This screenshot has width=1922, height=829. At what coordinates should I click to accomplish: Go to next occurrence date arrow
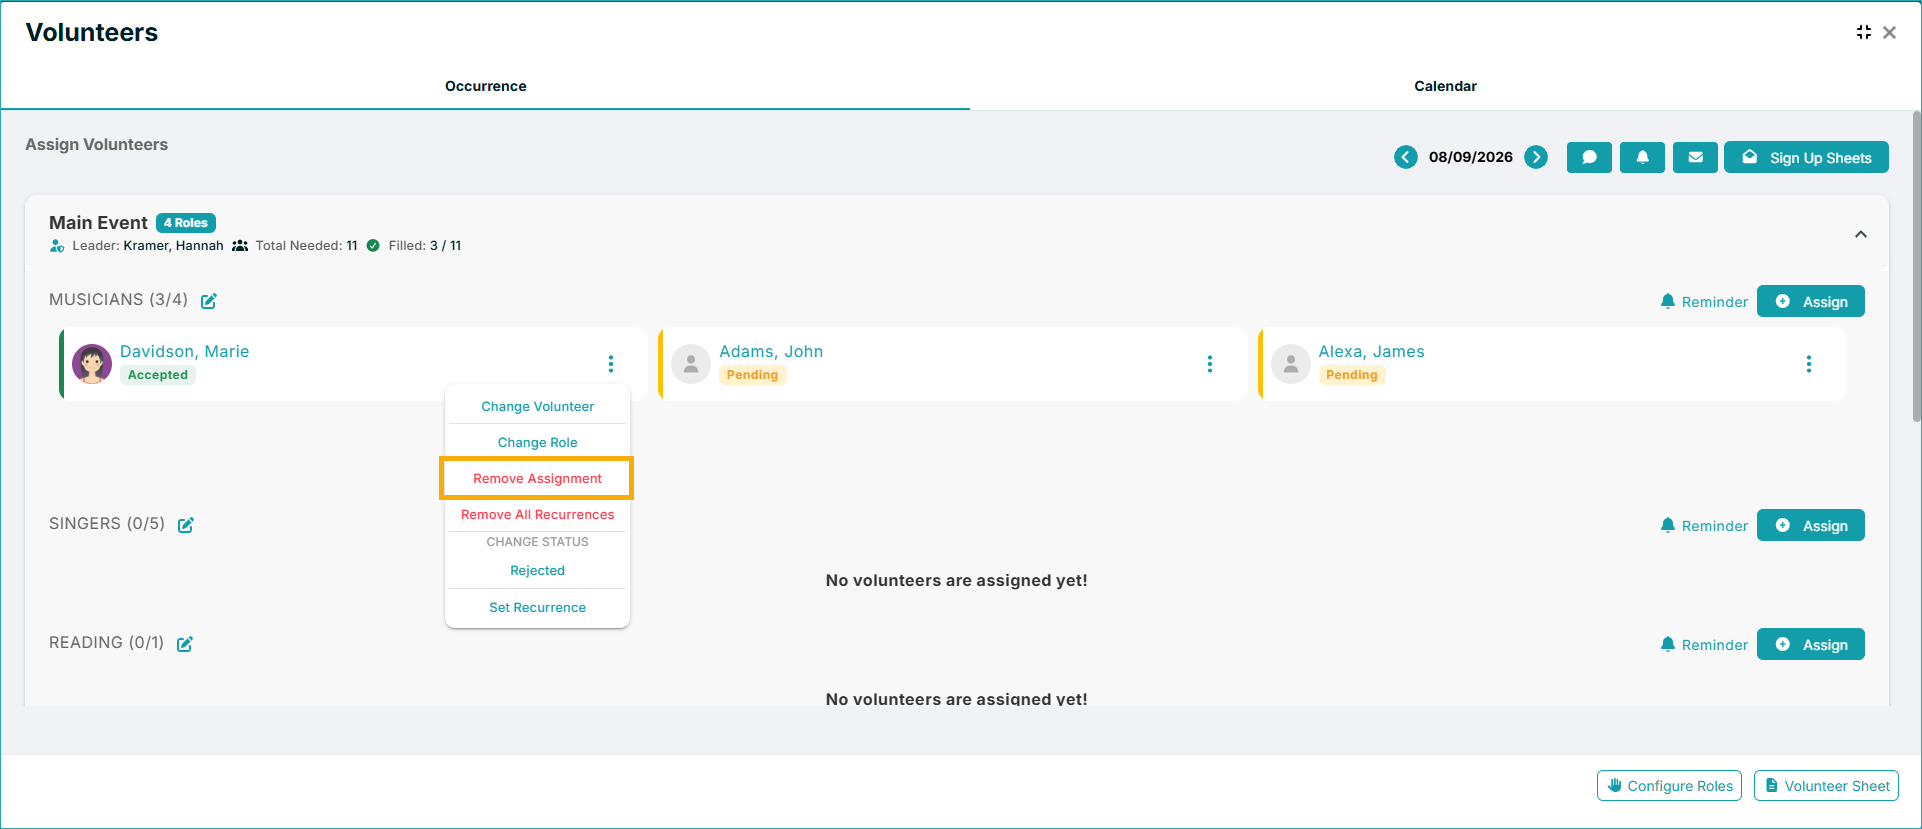pos(1536,157)
